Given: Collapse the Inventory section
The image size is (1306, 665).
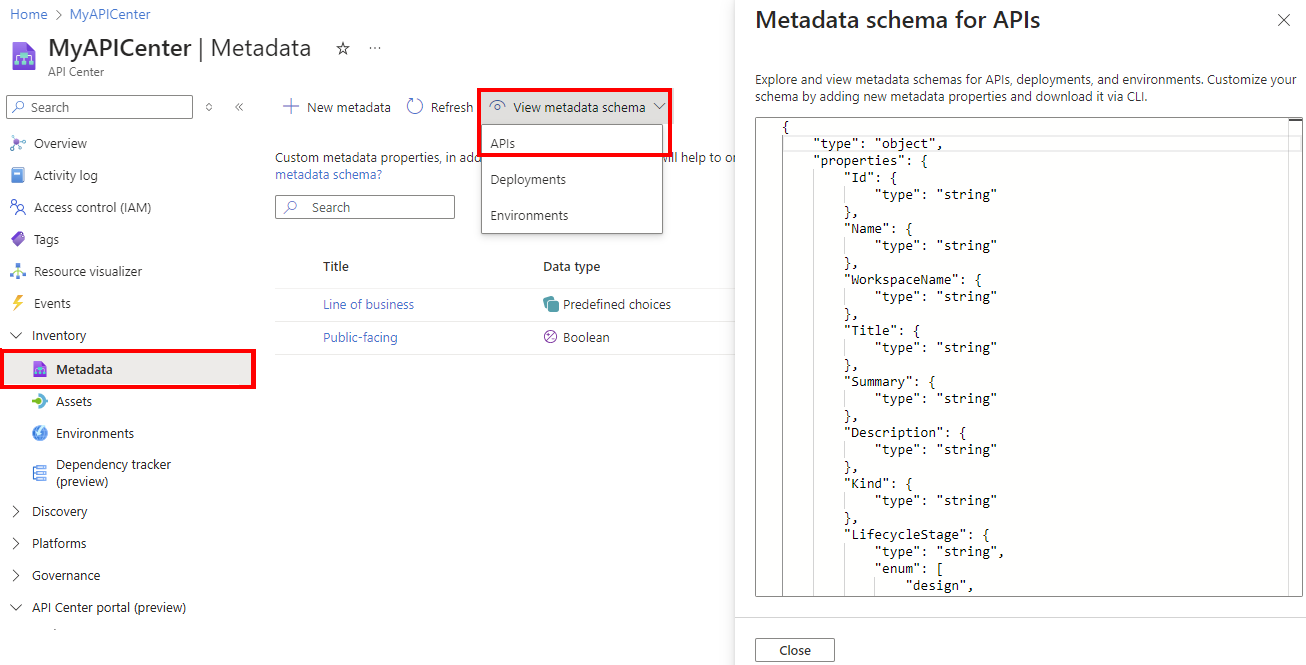Looking at the screenshot, I should pos(15,336).
